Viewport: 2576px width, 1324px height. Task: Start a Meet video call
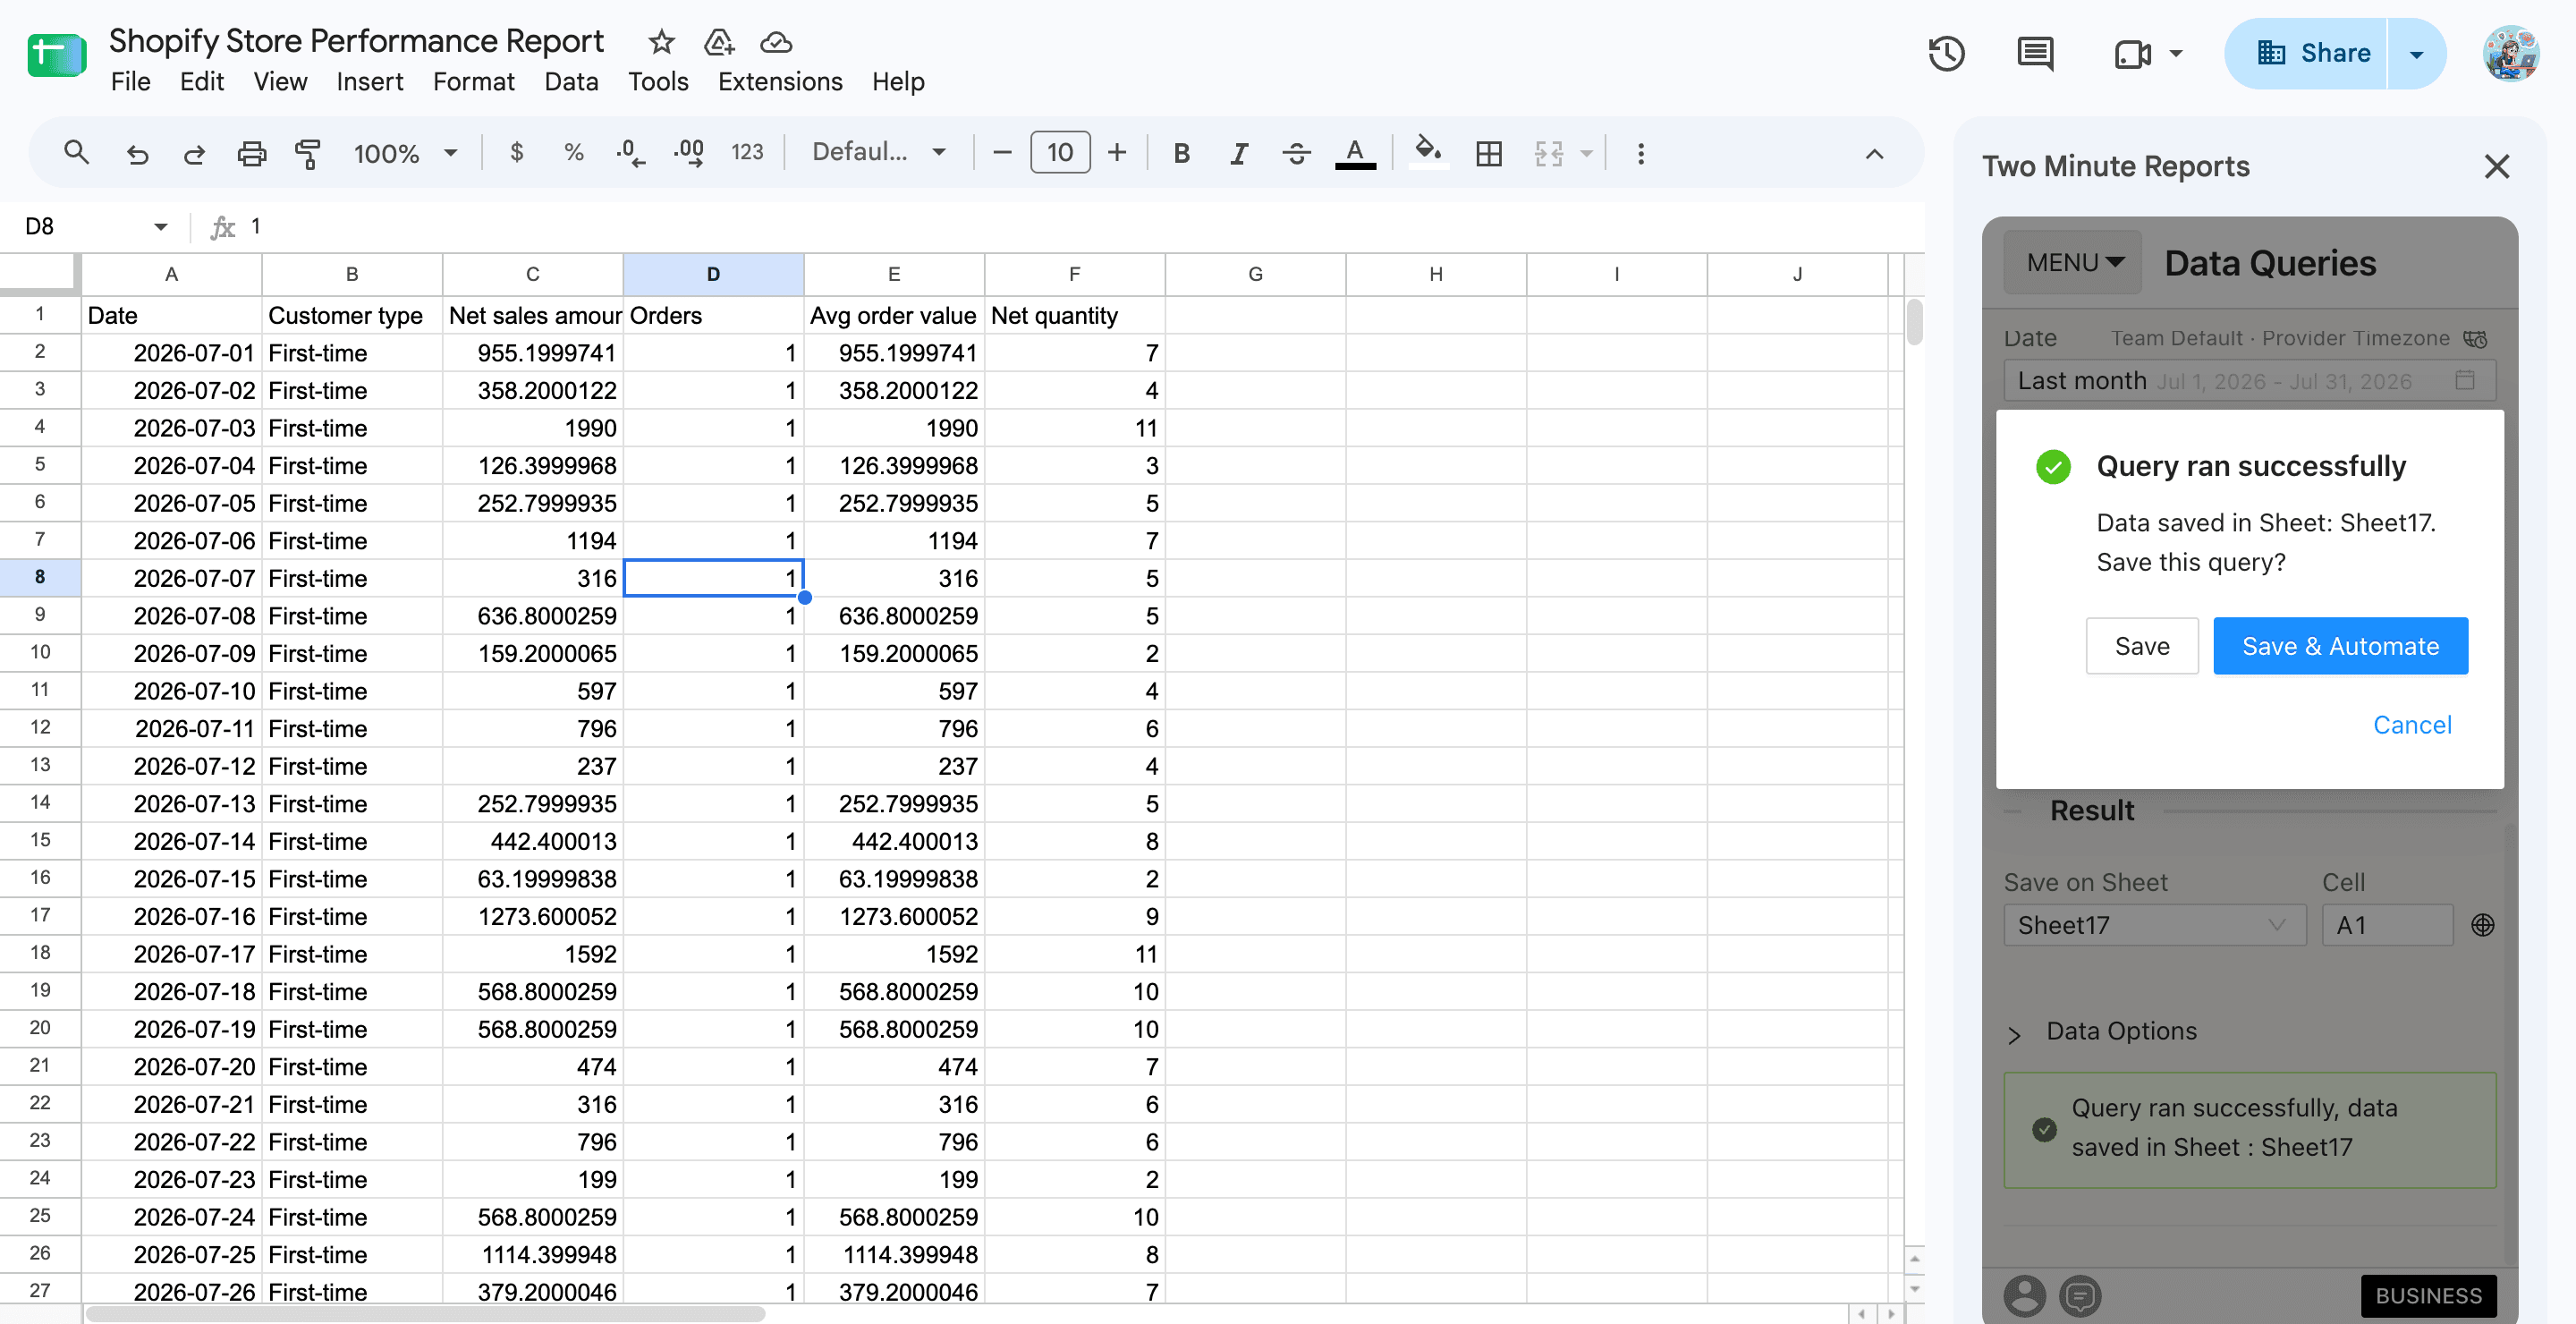[x=2132, y=54]
